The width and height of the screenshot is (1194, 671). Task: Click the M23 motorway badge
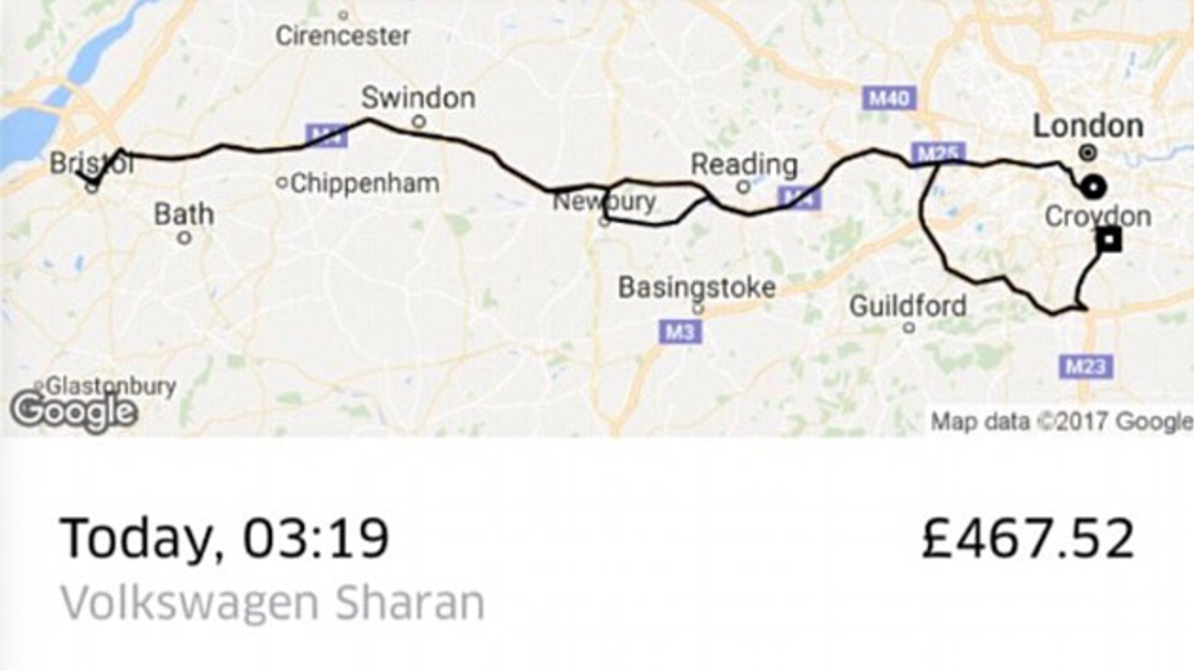(x=1085, y=367)
